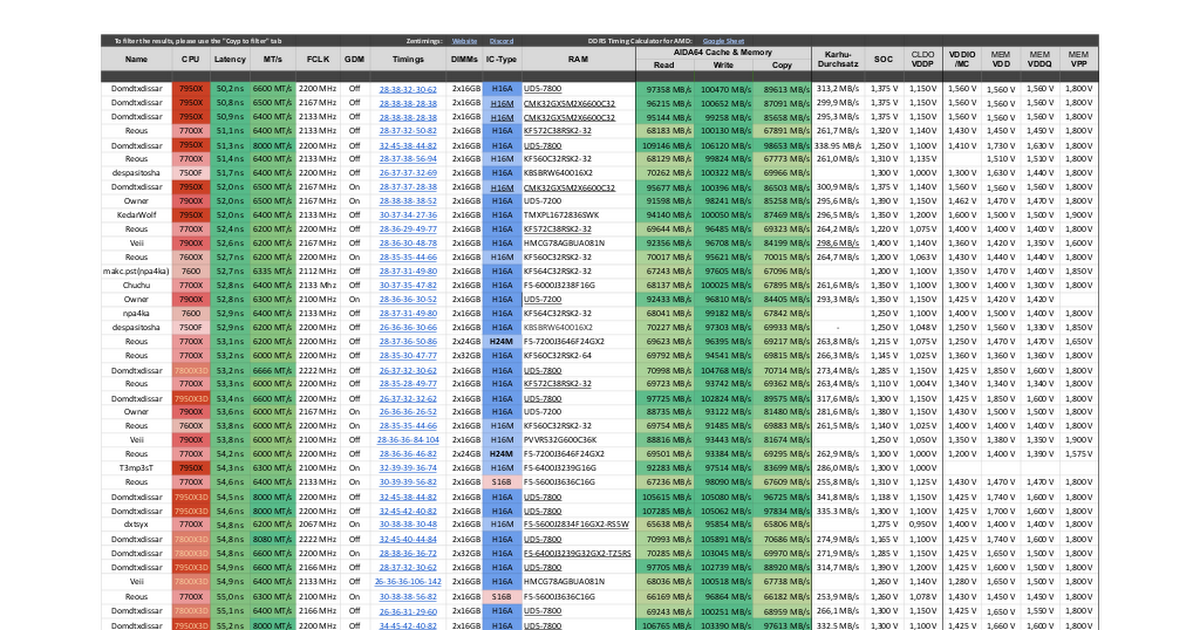This screenshot has width=1200, height=630.
Task: Open timings link 28-38-36-36-72
Action: [408, 552]
